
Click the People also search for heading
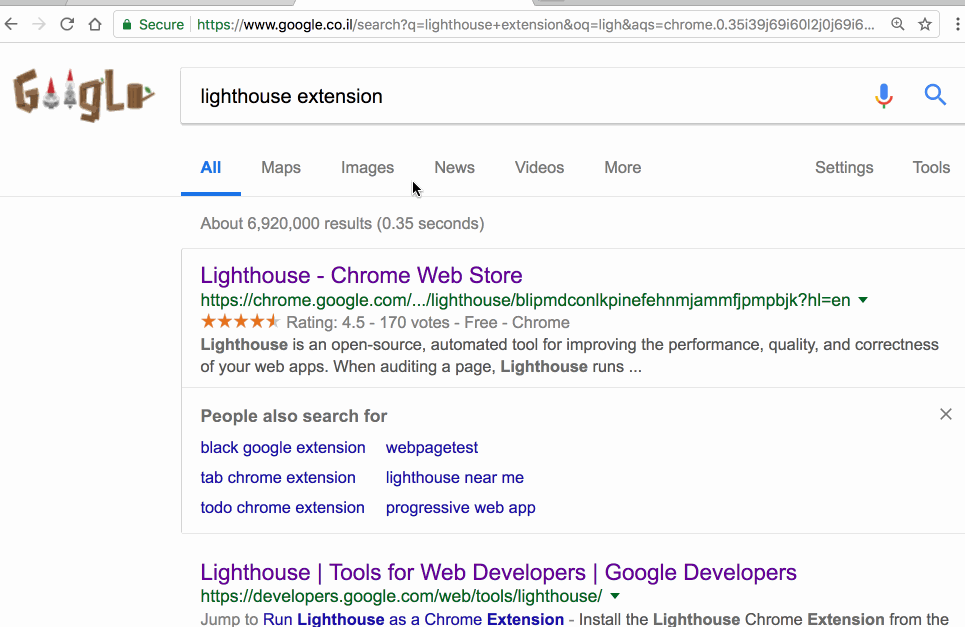click(294, 416)
